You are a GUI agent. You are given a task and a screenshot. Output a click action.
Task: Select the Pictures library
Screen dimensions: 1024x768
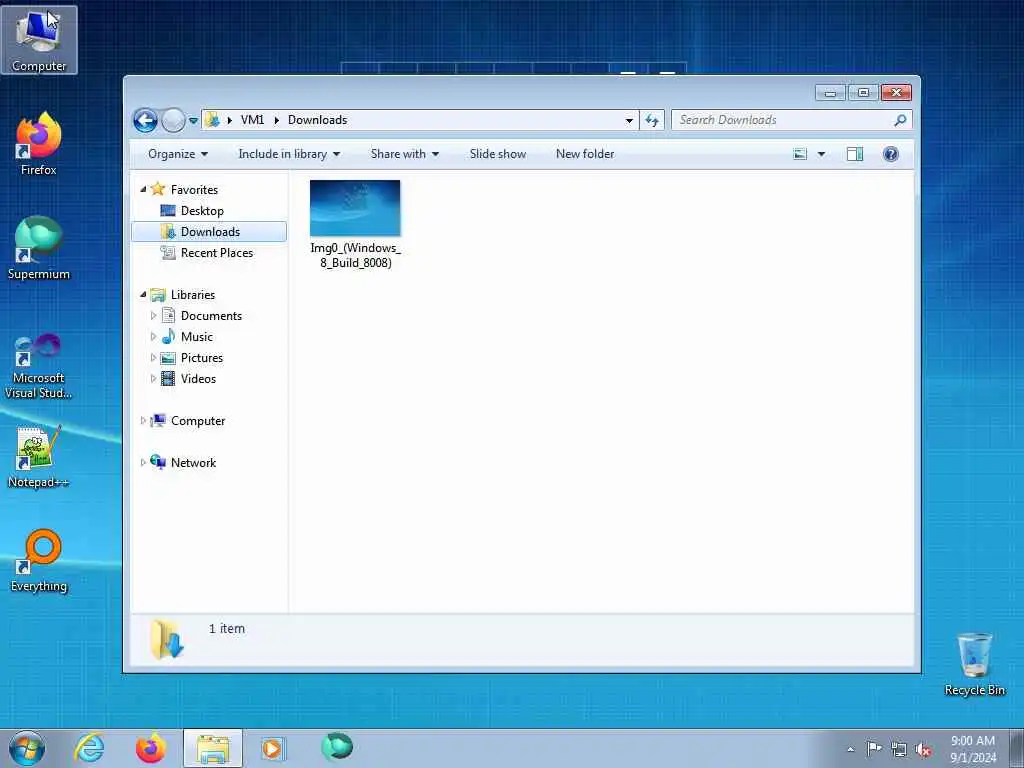tap(202, 358)
